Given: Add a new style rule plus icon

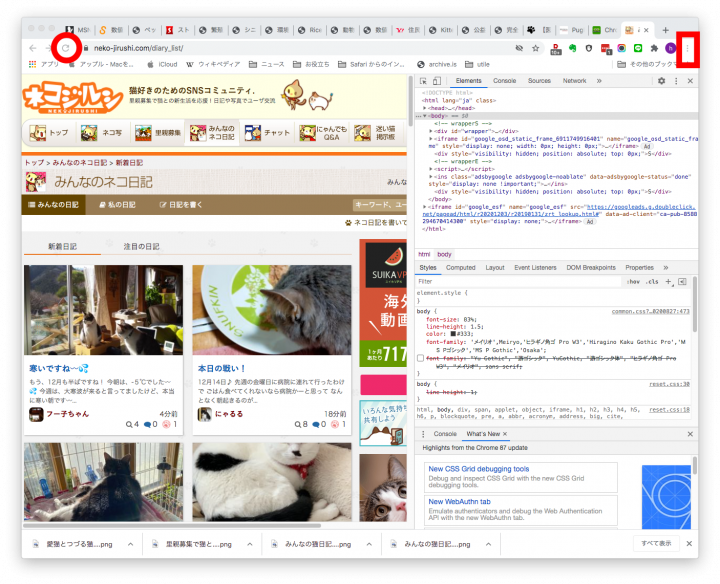Looking at the screenshot, I should tap(669, 281).
